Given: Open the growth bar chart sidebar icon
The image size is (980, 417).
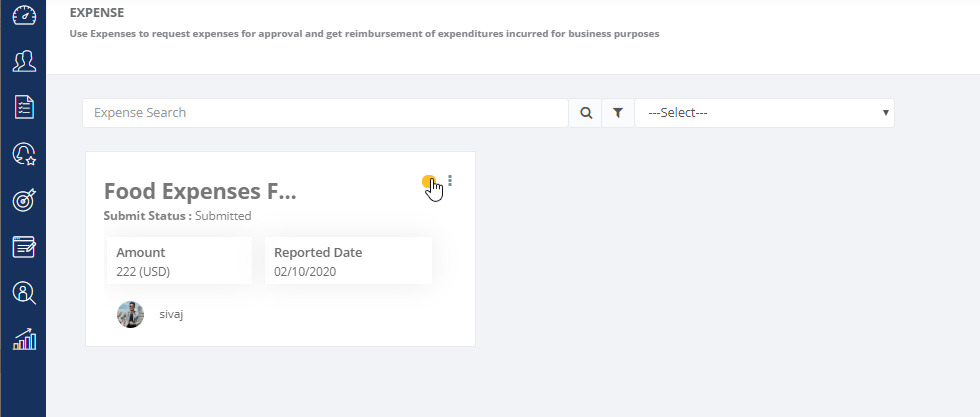Looking at the screenshot, I should point(23,339).
